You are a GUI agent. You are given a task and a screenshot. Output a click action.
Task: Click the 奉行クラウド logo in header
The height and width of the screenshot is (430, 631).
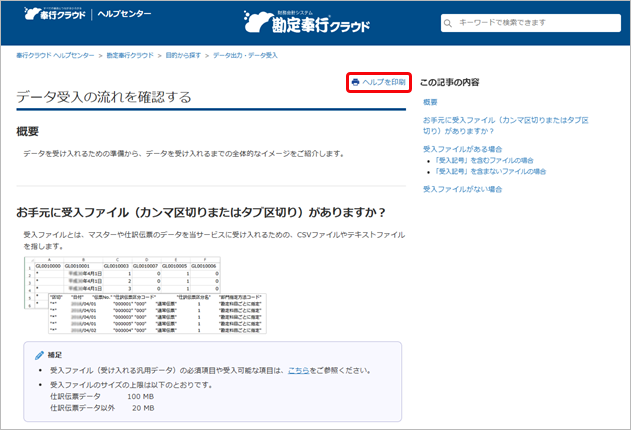(x=55, y=14)
